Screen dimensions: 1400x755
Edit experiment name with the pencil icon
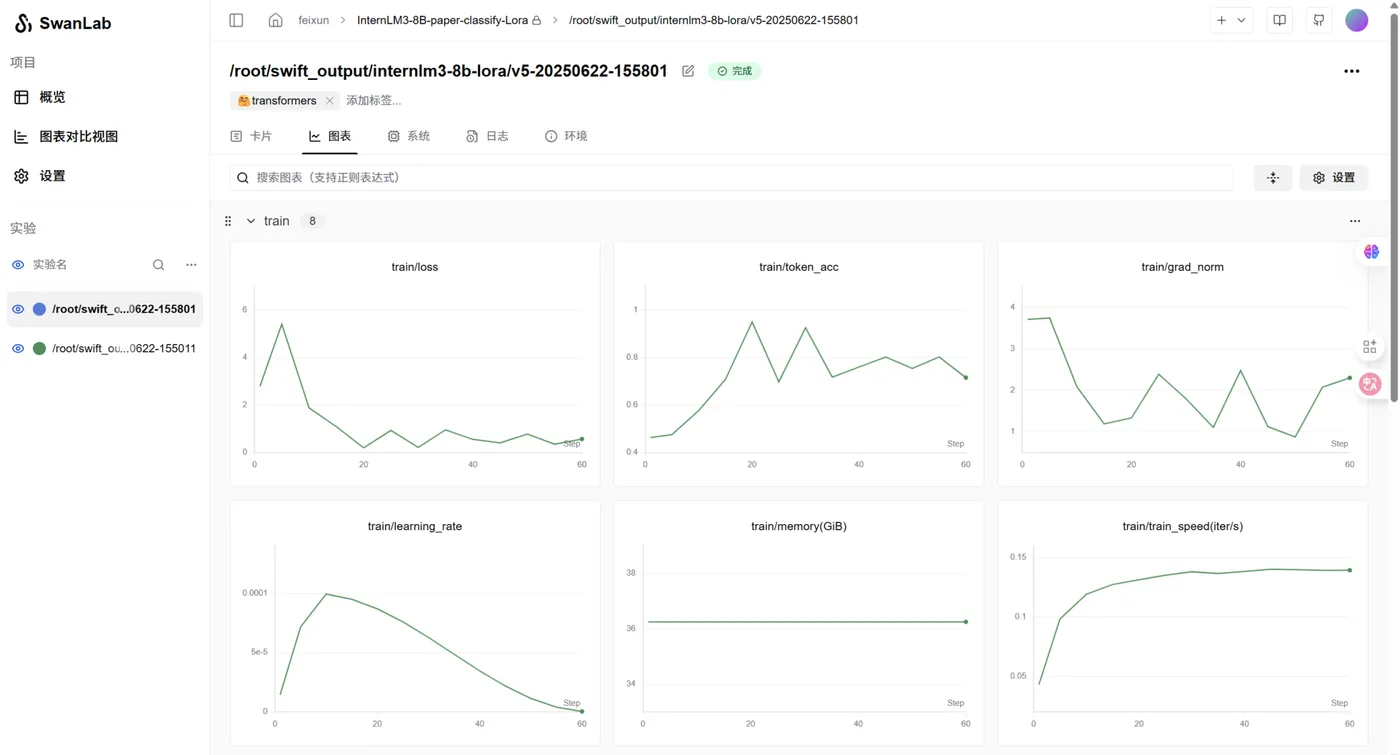click(688, 71)
